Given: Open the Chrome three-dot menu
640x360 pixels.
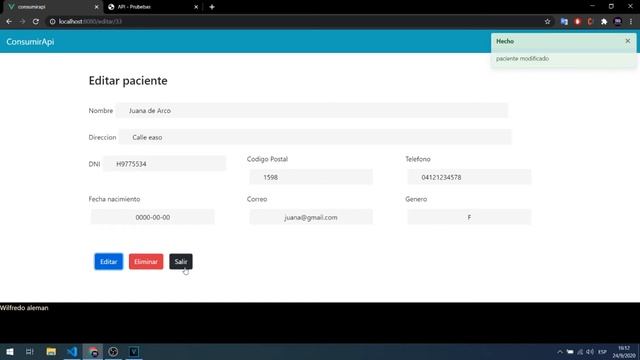Looking at the screenshot, I should [631, 21].
